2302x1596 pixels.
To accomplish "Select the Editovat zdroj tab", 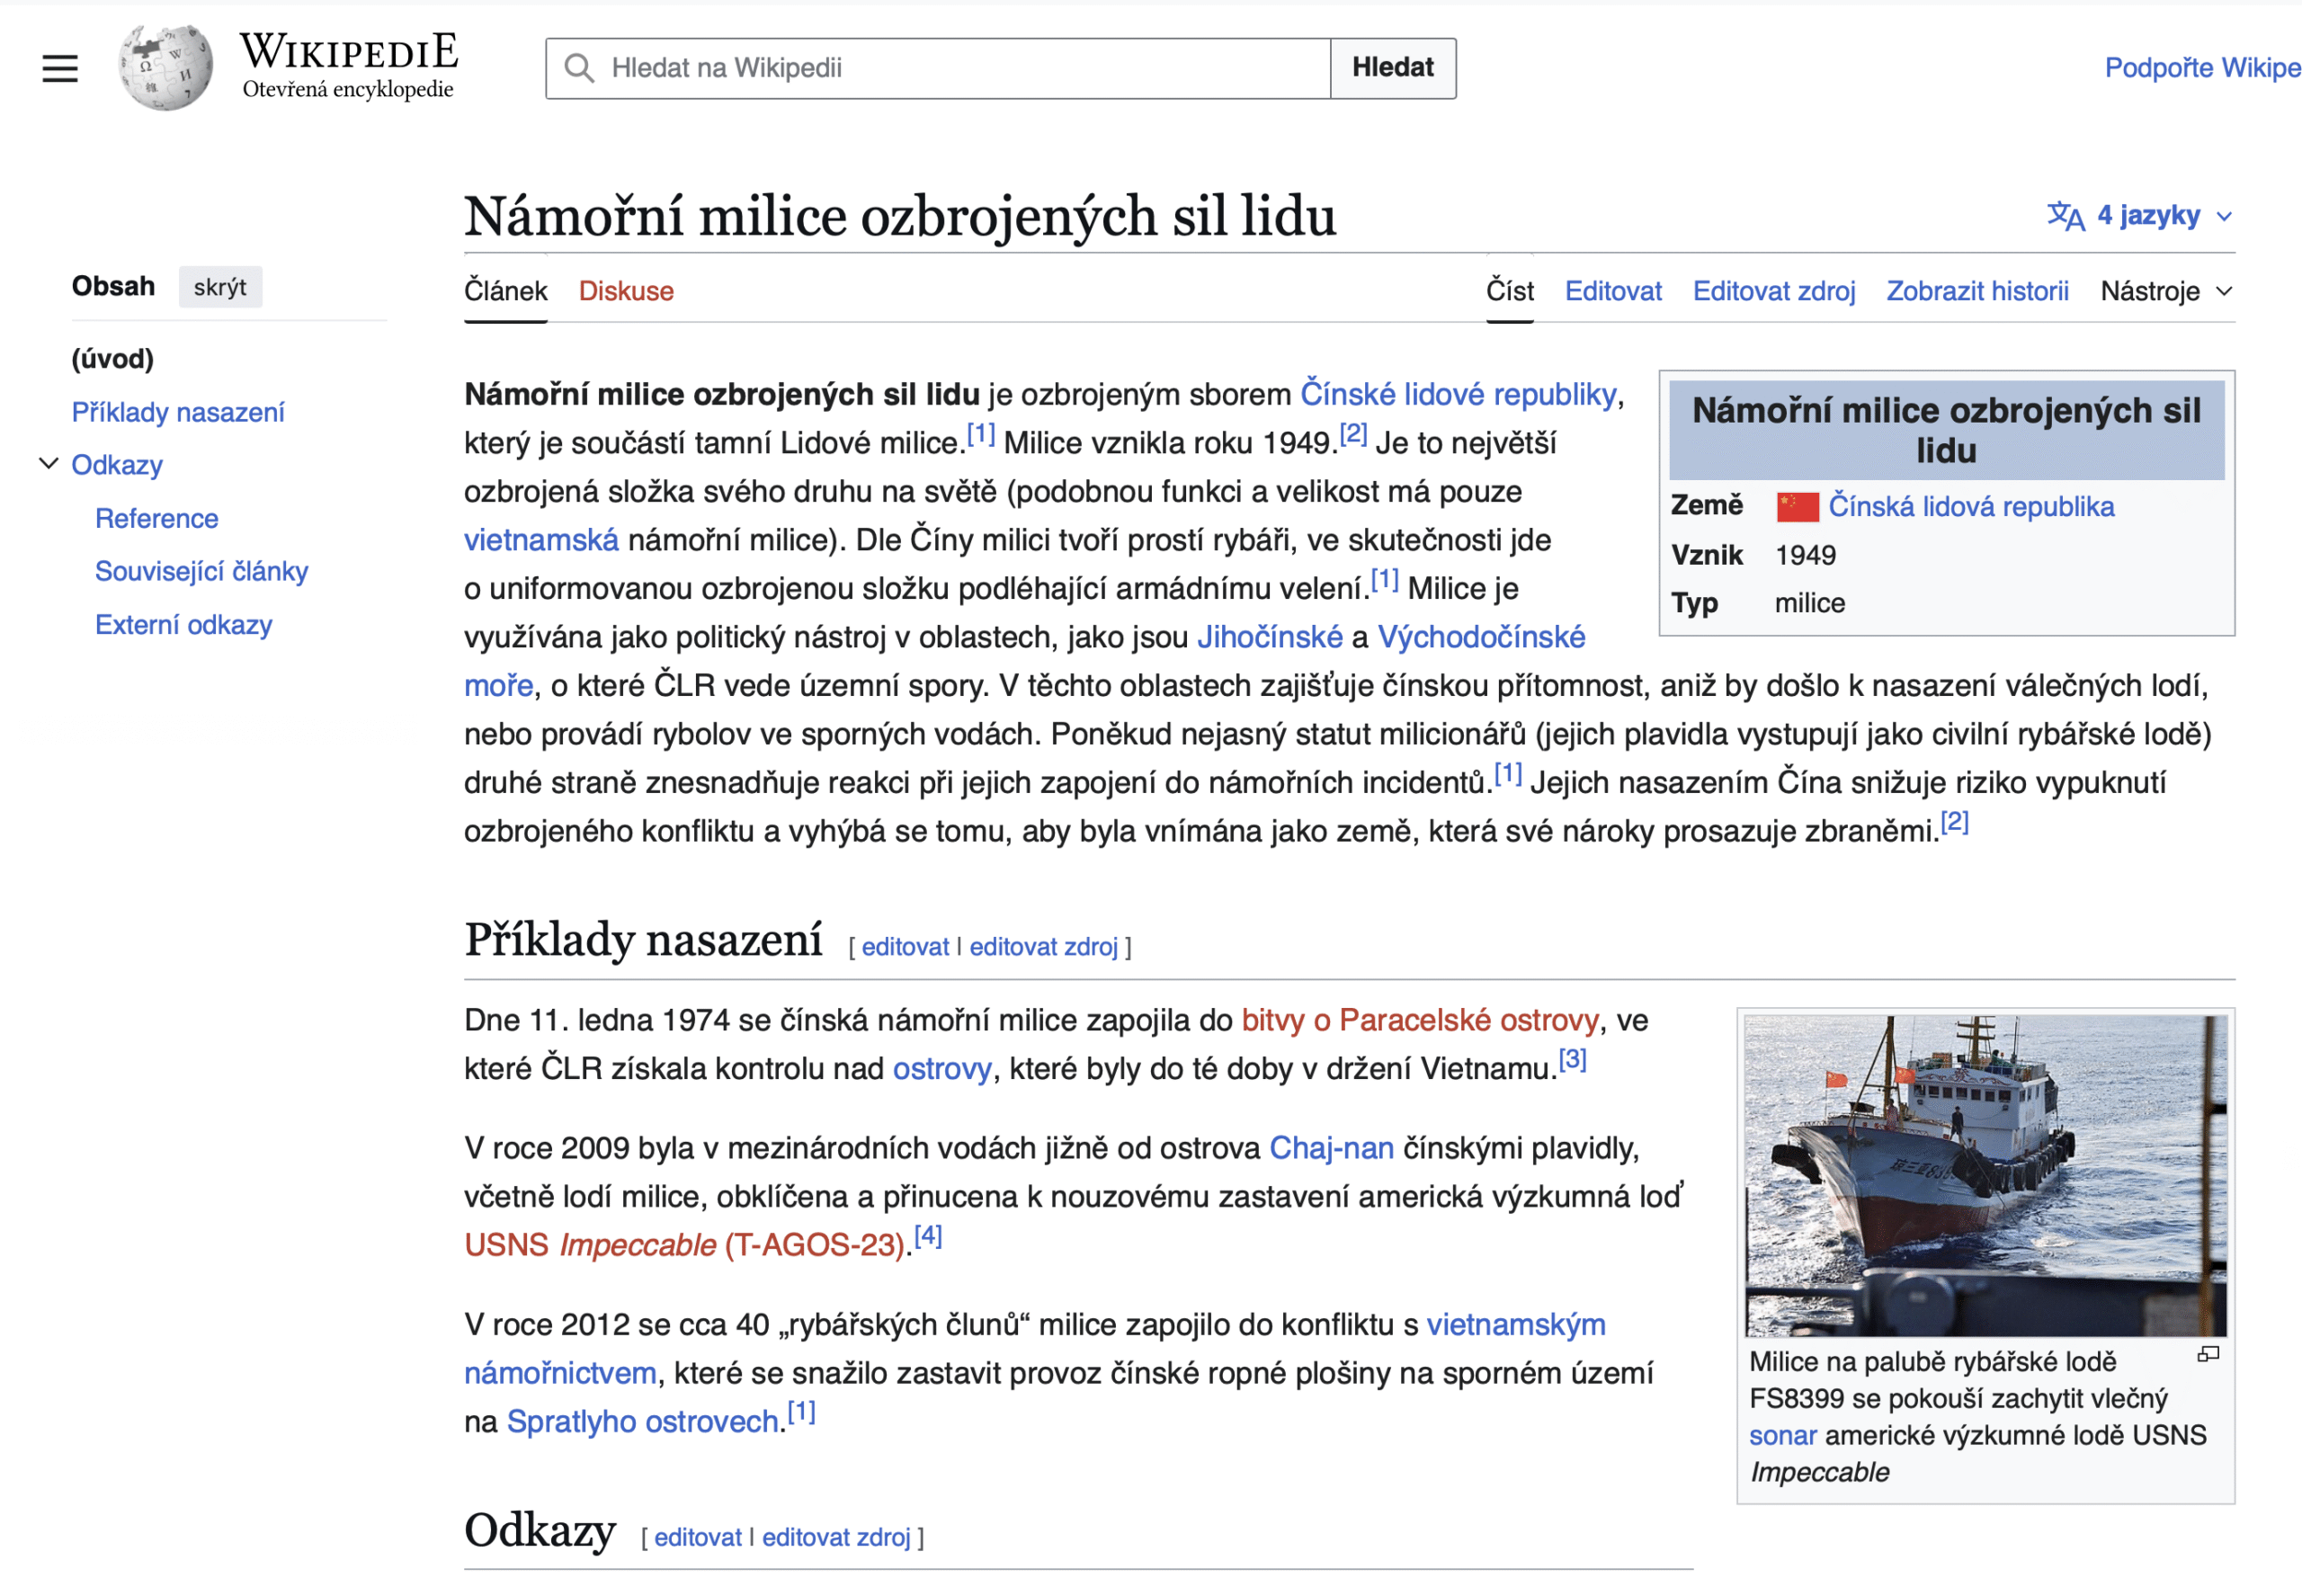I will pyautogui.click(x=1773, y=291).
